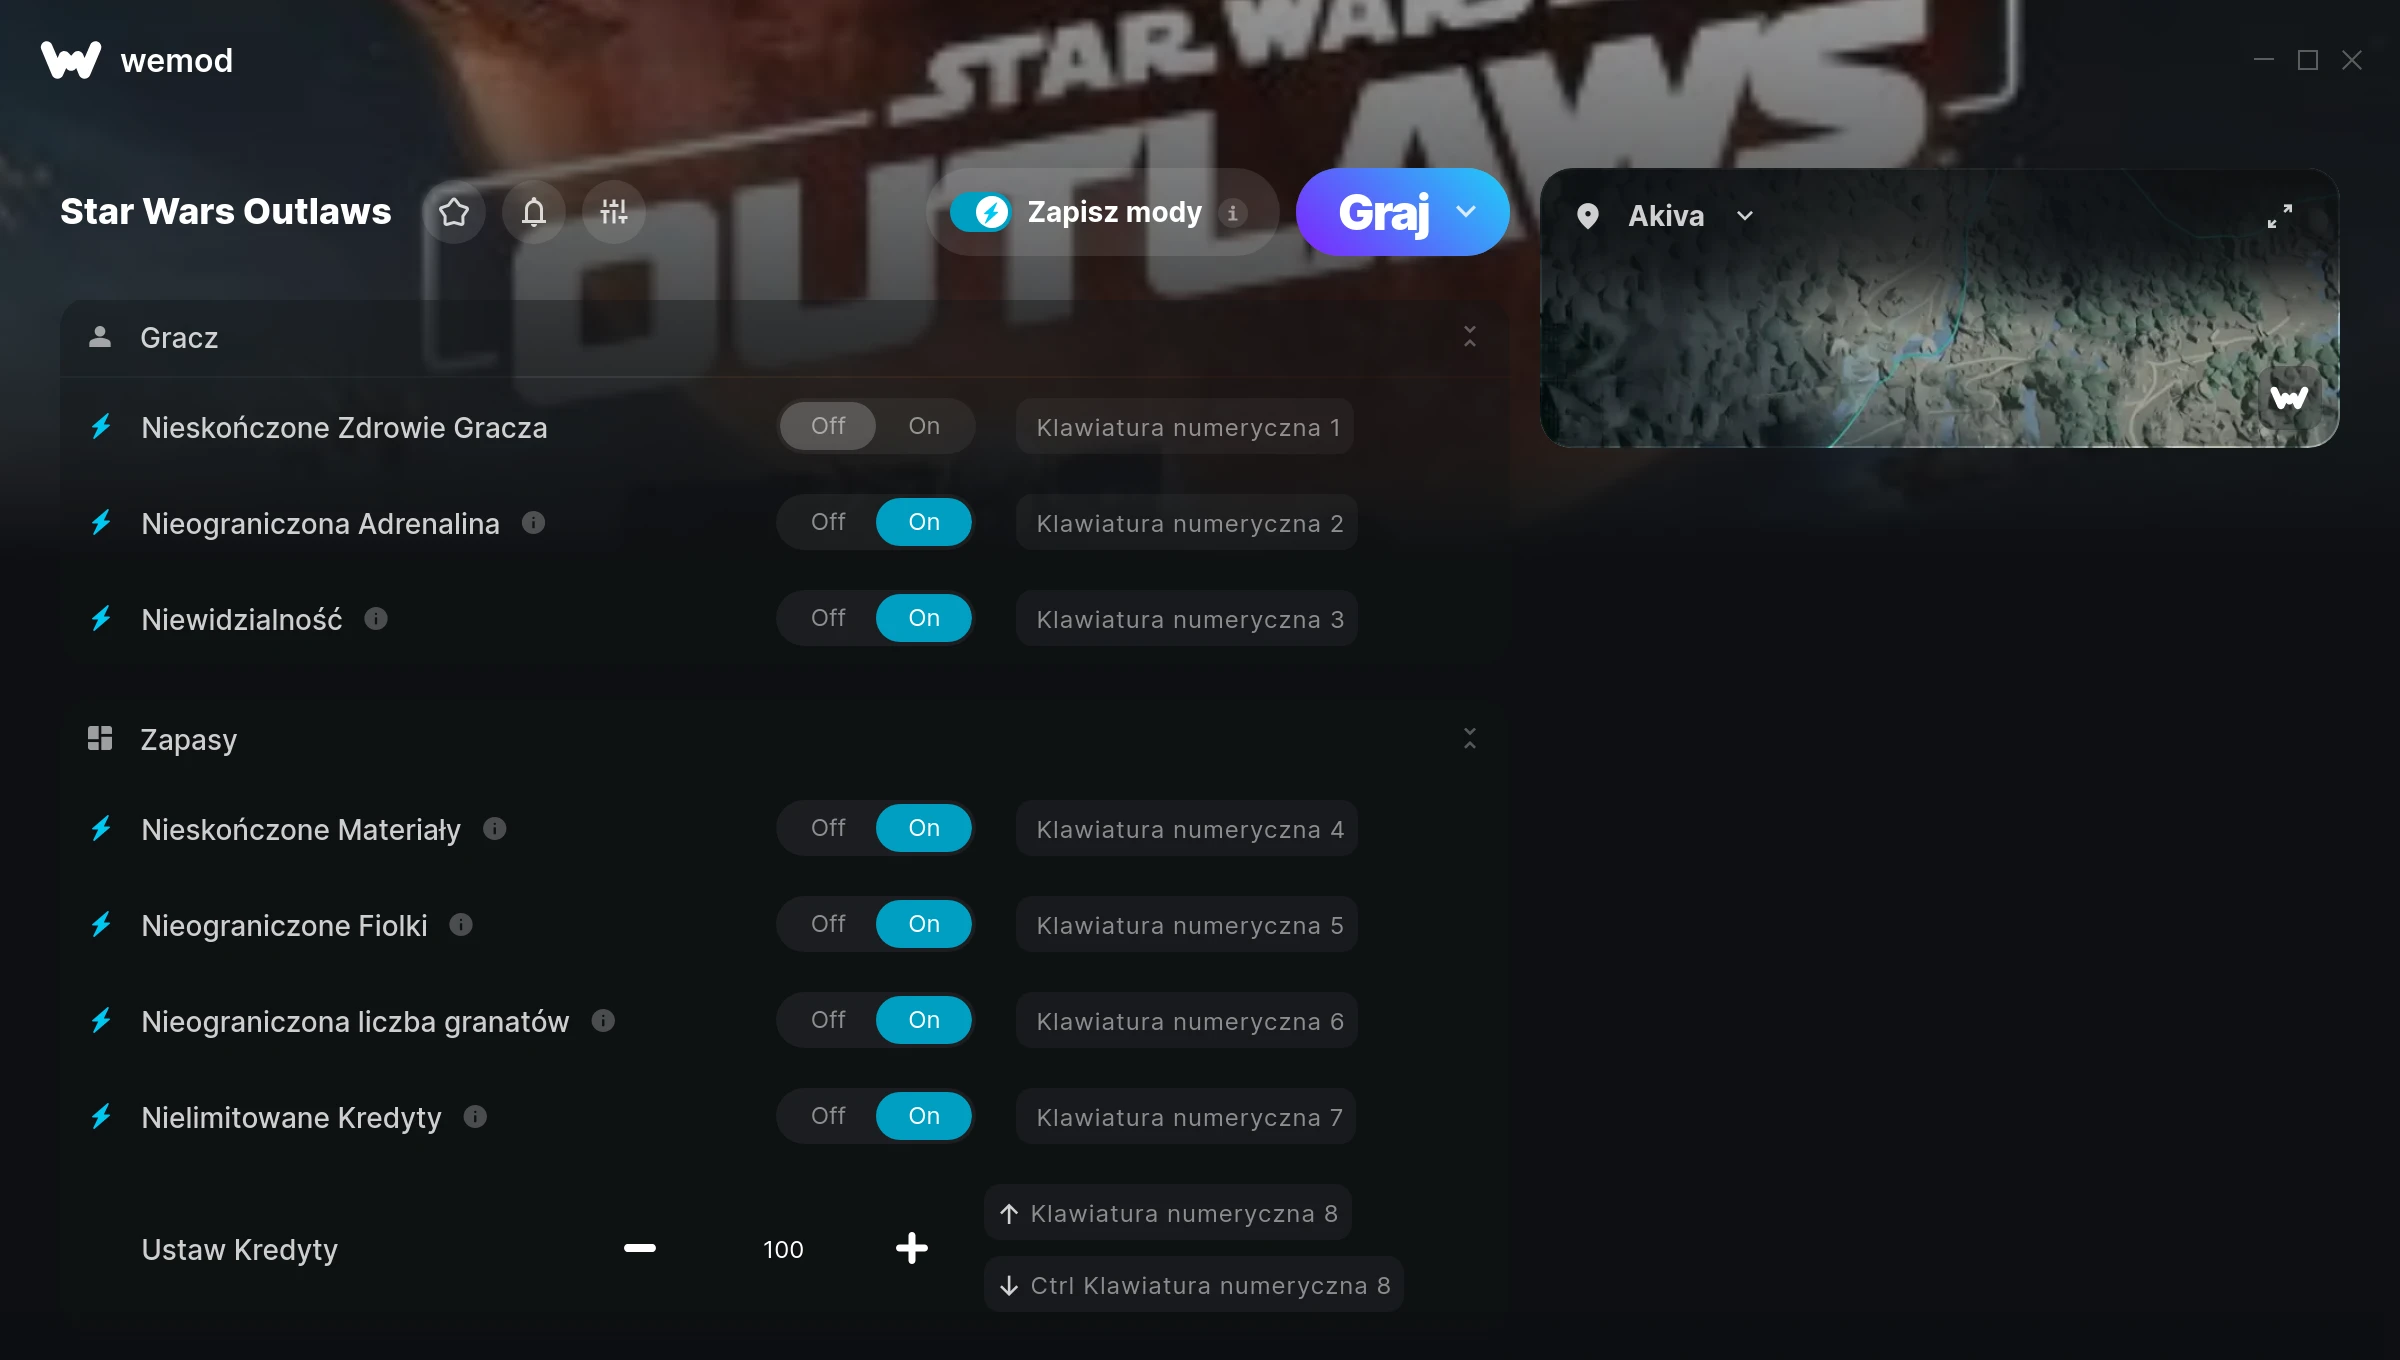Show info for Niewidzialność
The image size is (2400, 1360).
tap(376, 619)
